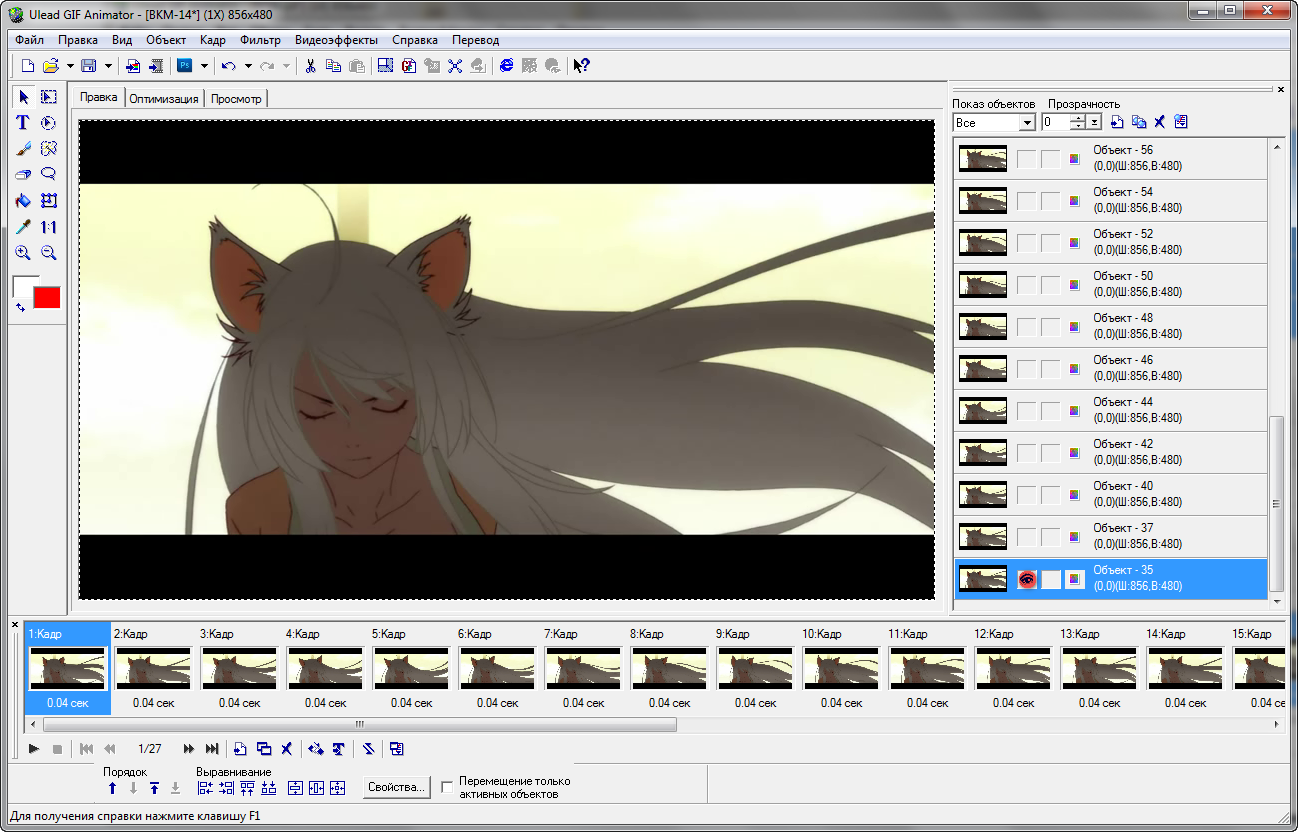The width and height of the screenshot is (1298, 832).
Task: Expand the Photoshop editor dropdown arrow
Action: click(204, 66)
